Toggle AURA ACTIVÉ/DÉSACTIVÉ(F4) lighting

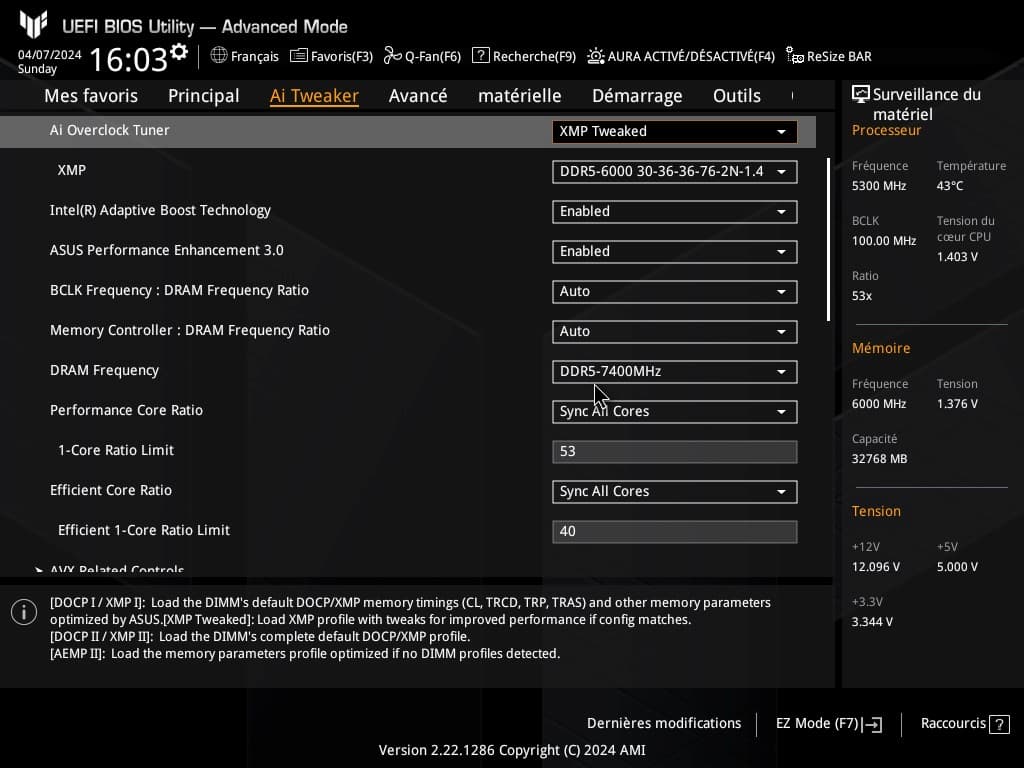(680, 56)
